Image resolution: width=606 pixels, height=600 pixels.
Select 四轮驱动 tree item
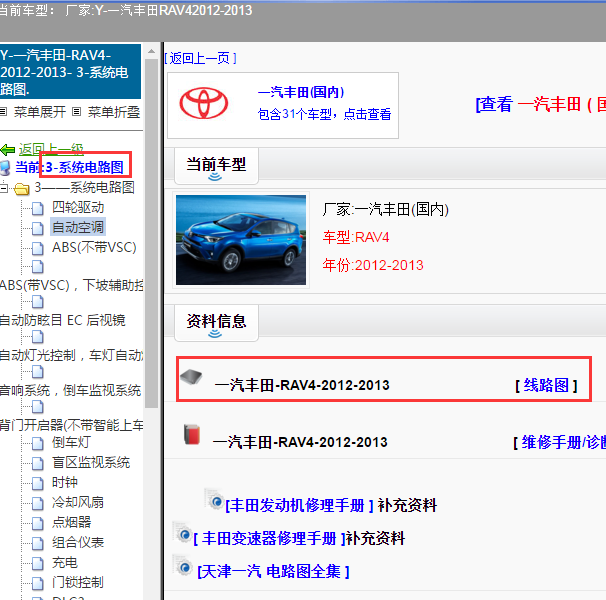click(78, 208)
